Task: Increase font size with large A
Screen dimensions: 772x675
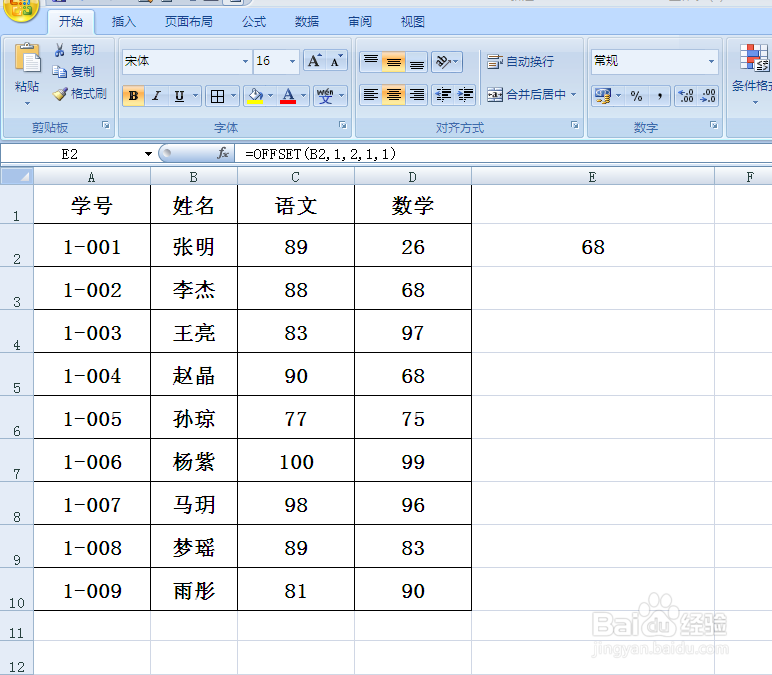Action: (x=315, y=61)
